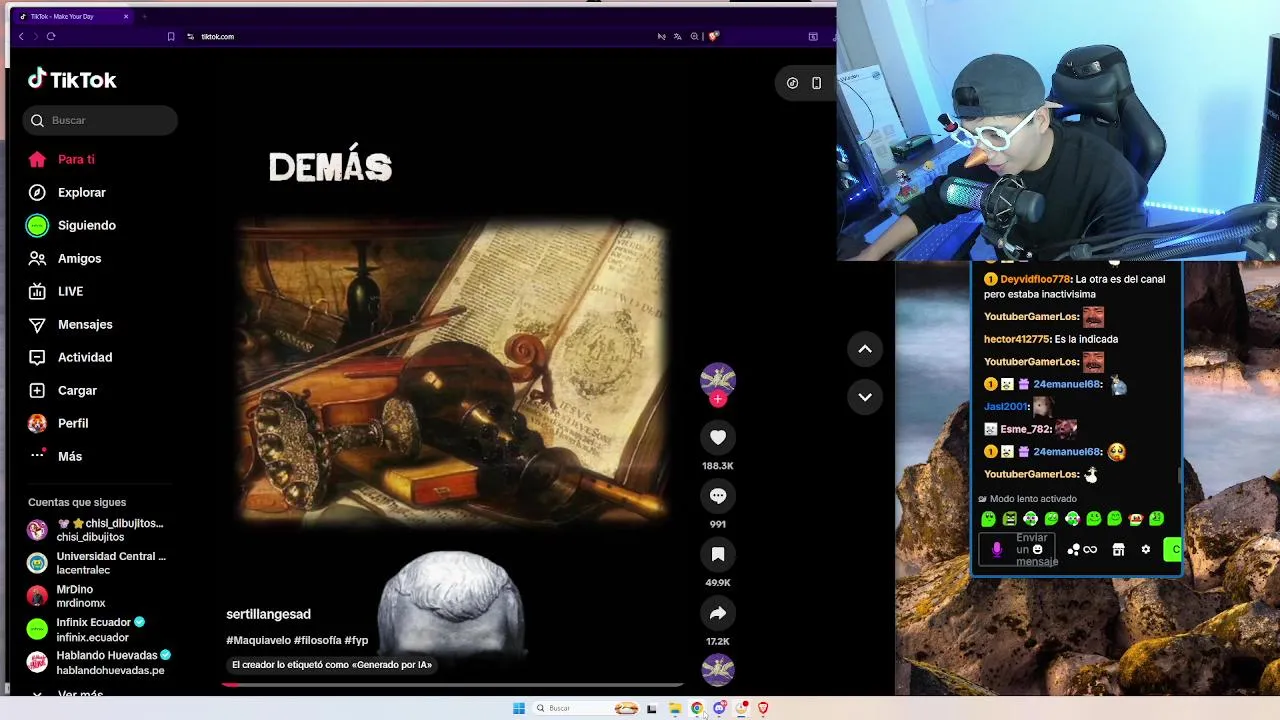1280x720 pixels.
Task: Click the TikTok coins icon top right
Action: point(792,83)
